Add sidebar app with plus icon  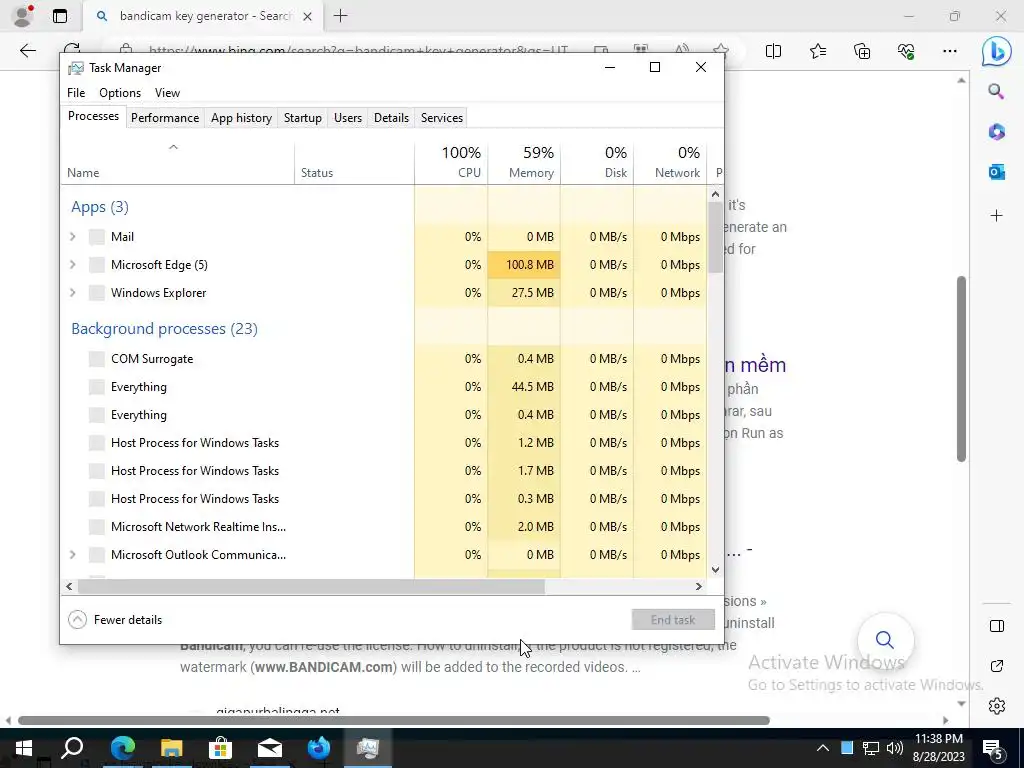[x=996, y=216]
